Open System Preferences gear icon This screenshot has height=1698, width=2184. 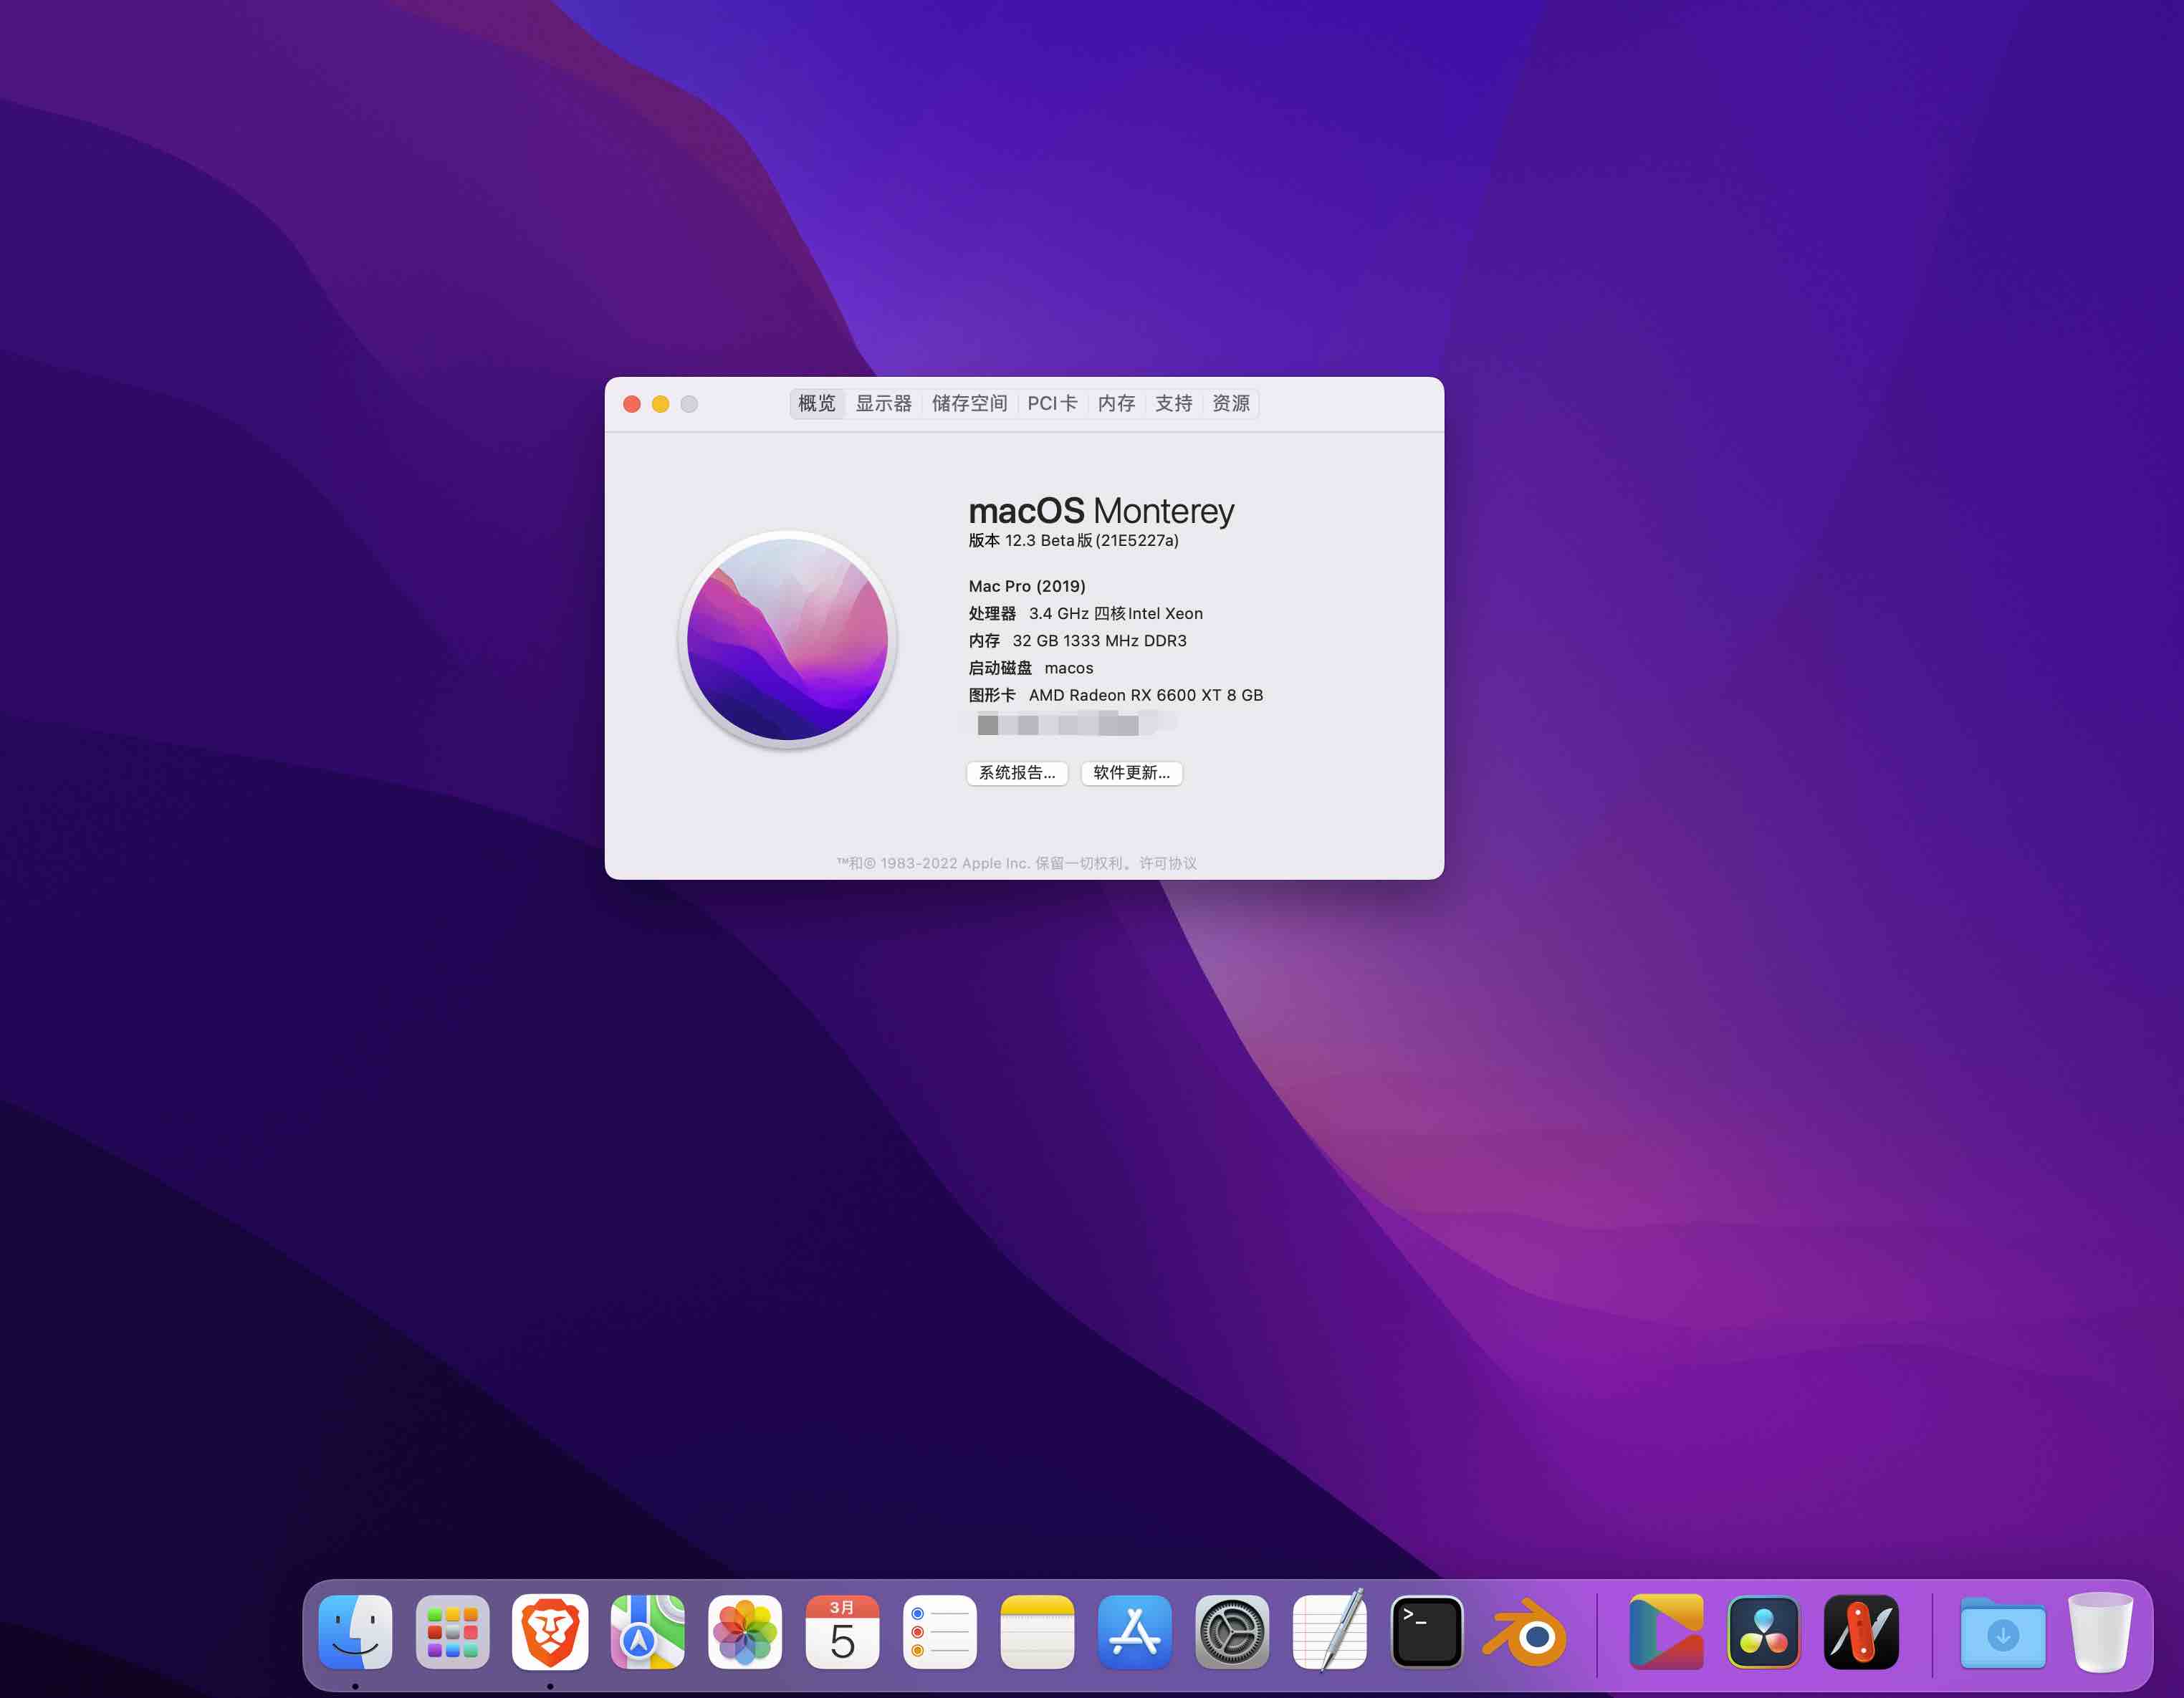(x=1231, y=1632)
